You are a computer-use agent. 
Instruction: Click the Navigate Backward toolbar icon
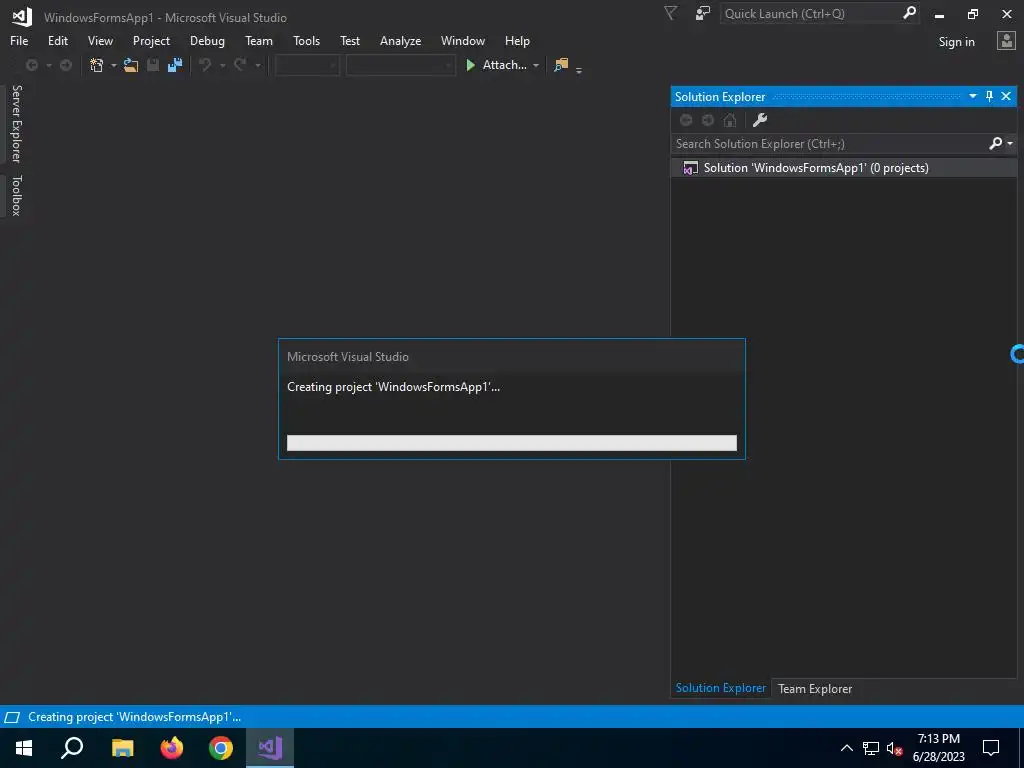tap(31, 65)
